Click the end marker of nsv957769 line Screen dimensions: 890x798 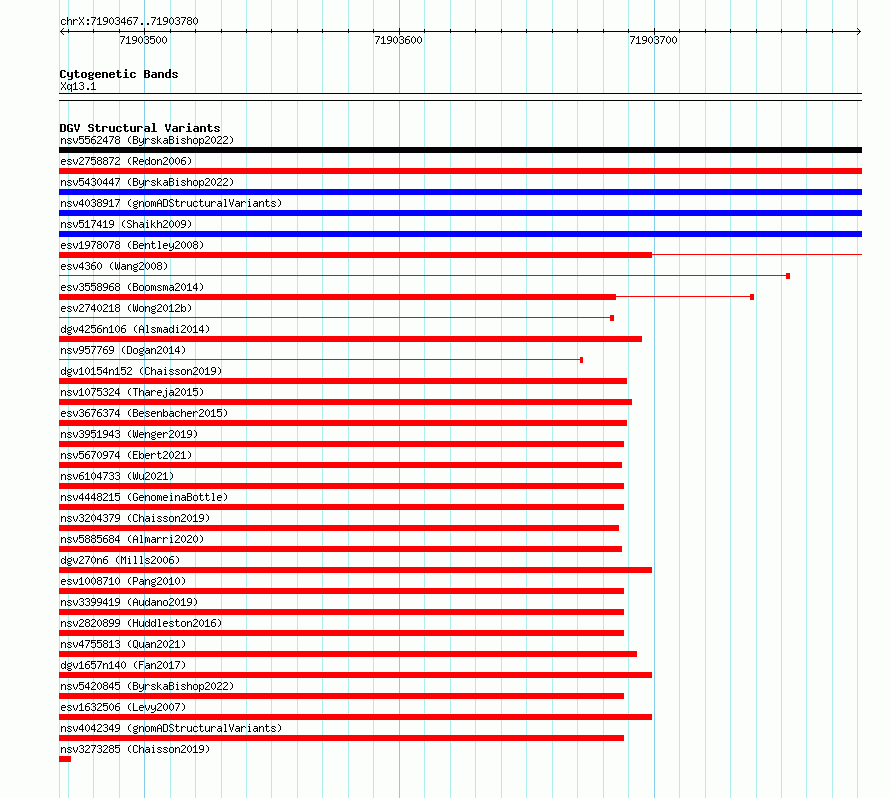(x=581, y=360)
